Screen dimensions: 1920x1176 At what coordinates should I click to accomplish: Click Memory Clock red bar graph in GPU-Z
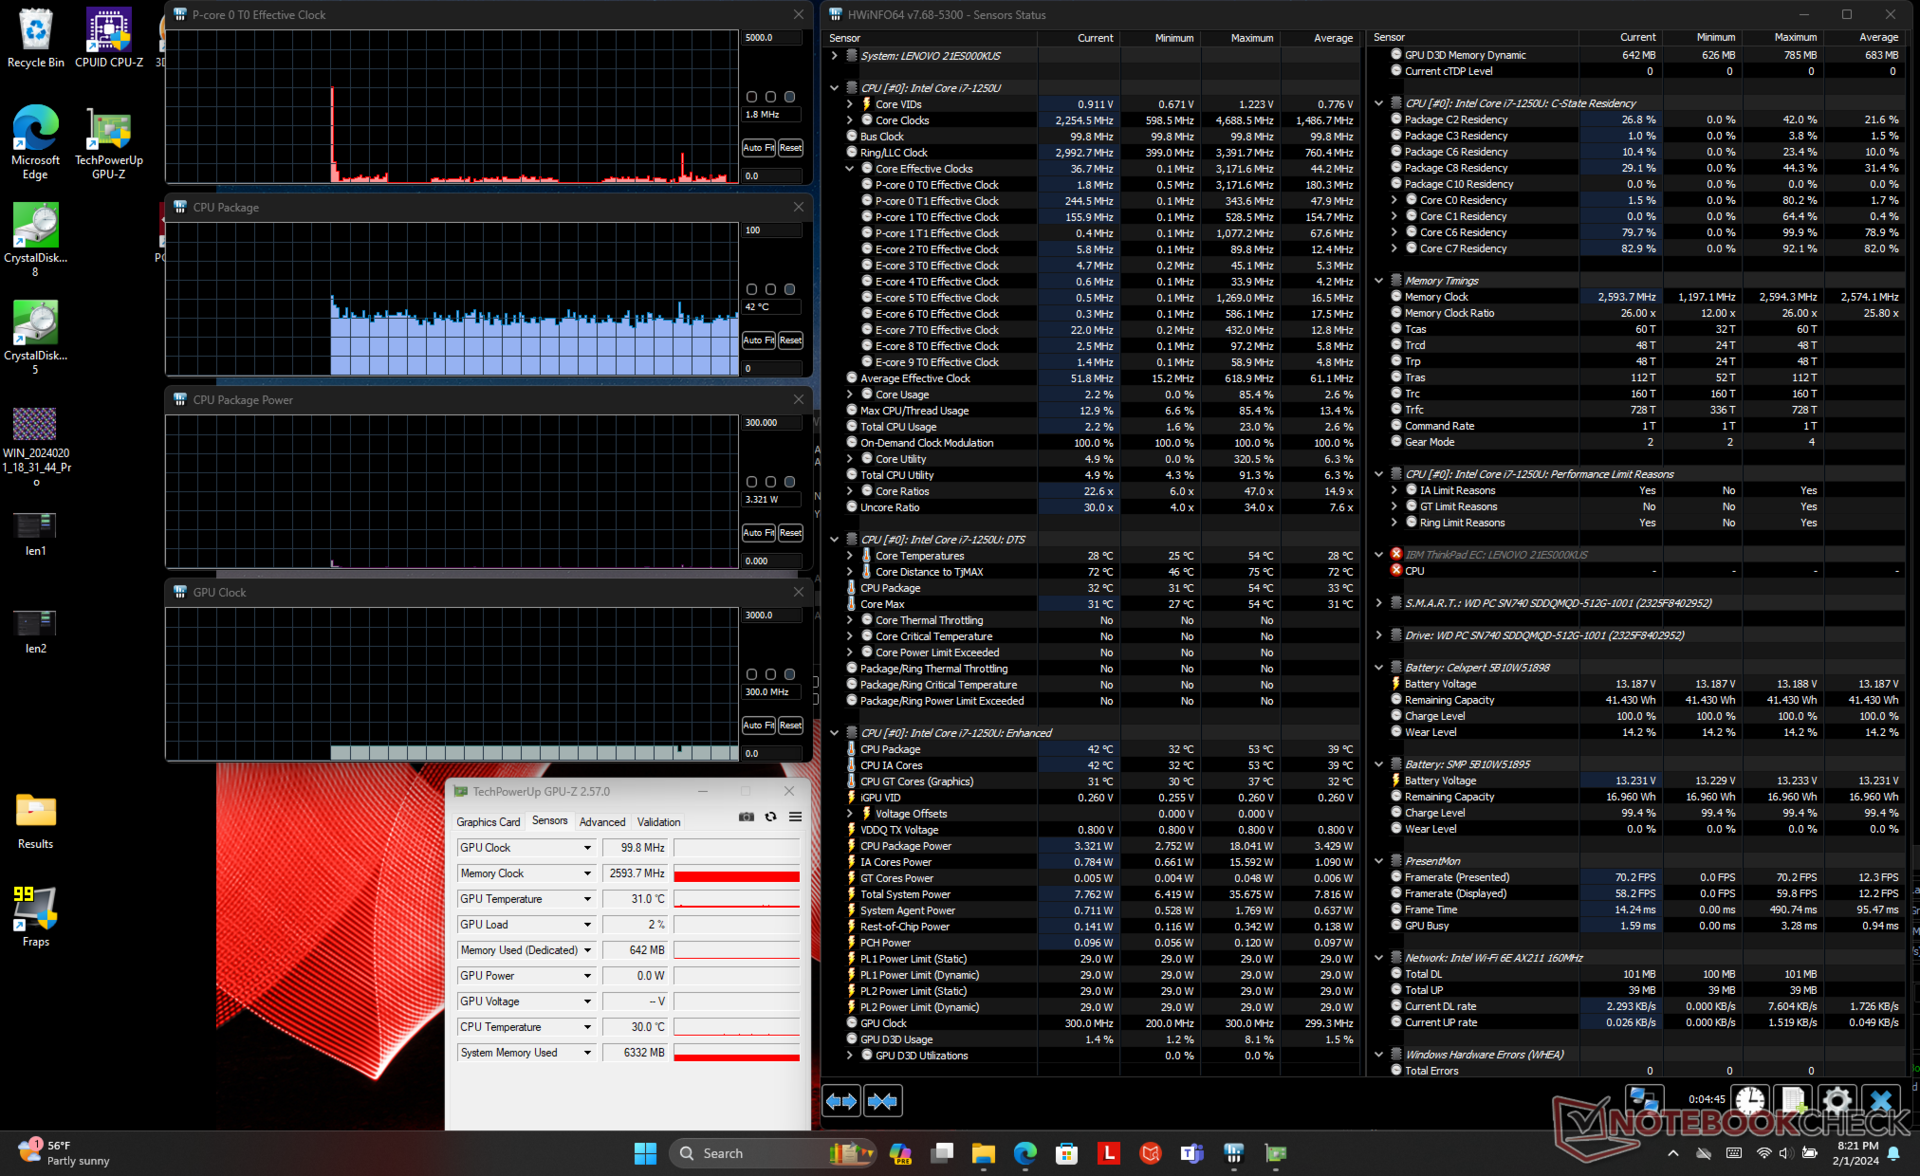point(737,874)
